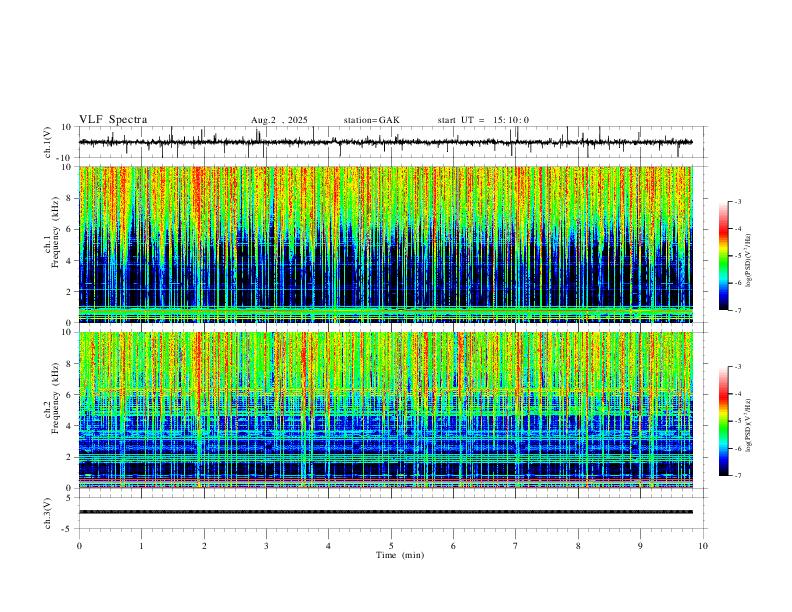Click time axis tick label "0"
The image size is (792, 612).
pyautogui.click(x=79, y=546)
